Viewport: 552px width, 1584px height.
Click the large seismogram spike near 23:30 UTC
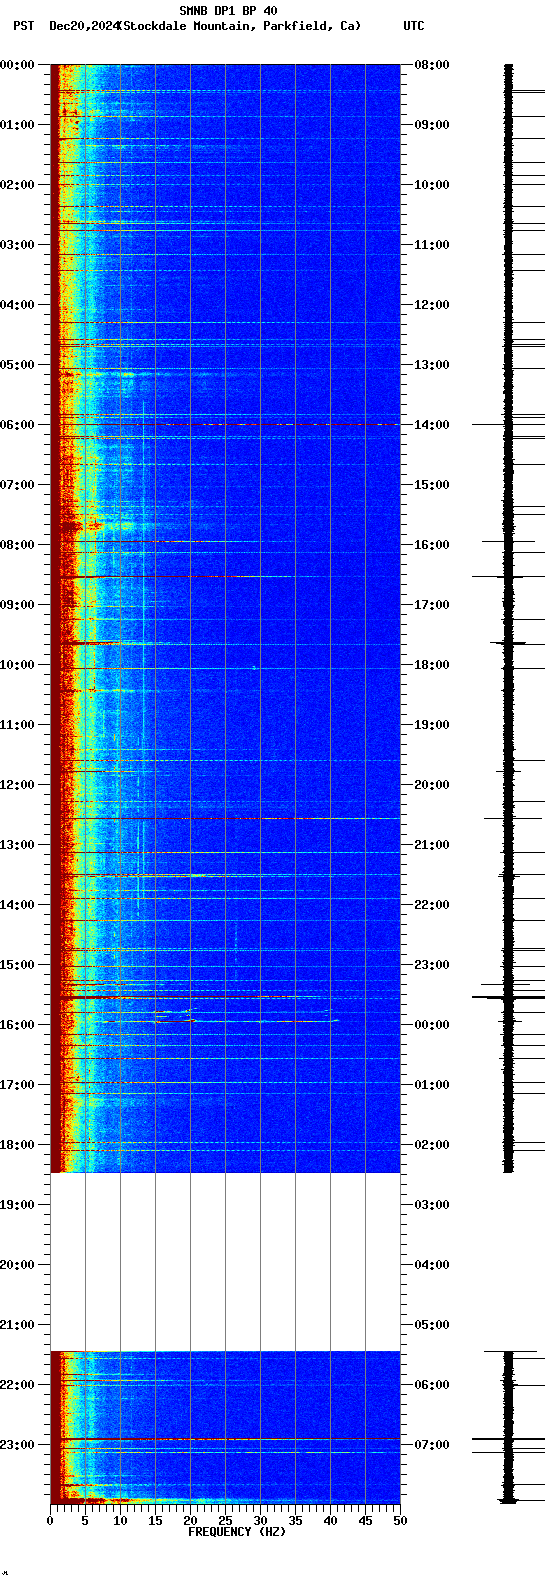click(x=508, y=997)
